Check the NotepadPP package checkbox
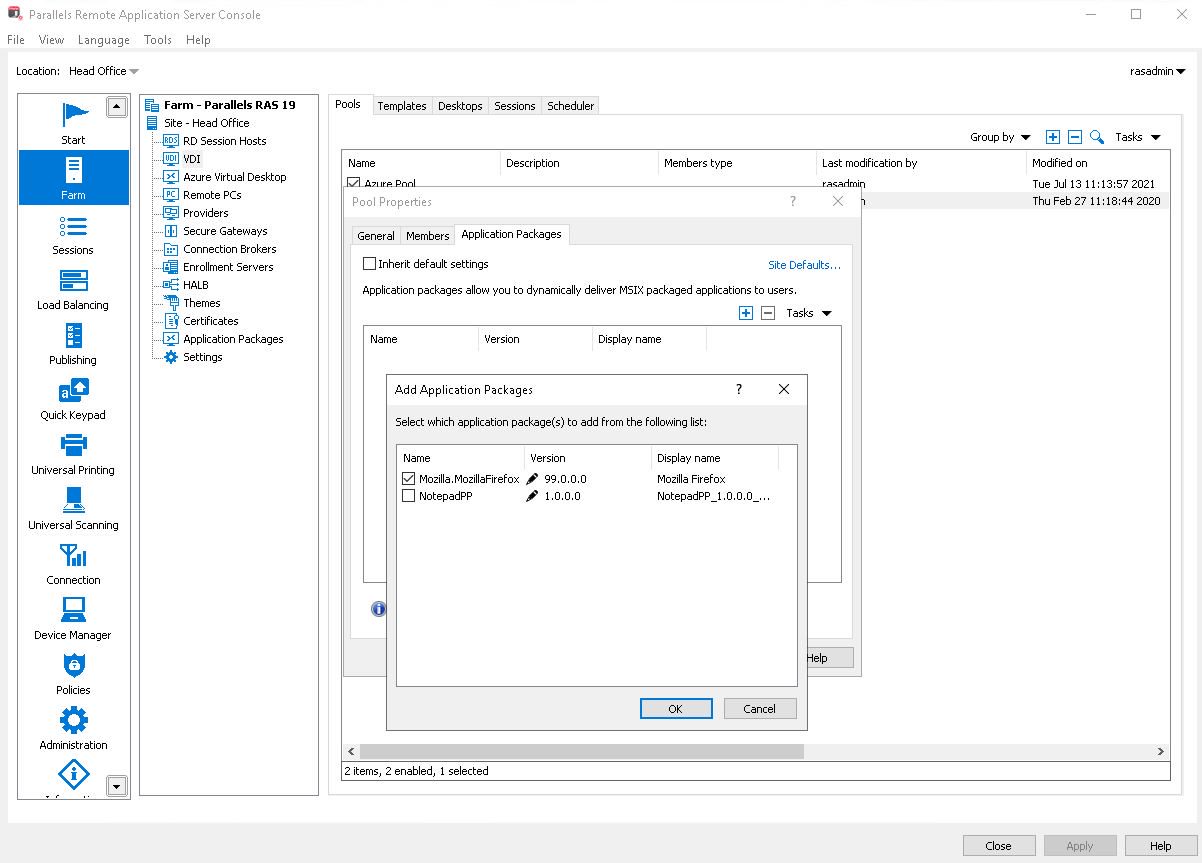 [x=408, y=496]
